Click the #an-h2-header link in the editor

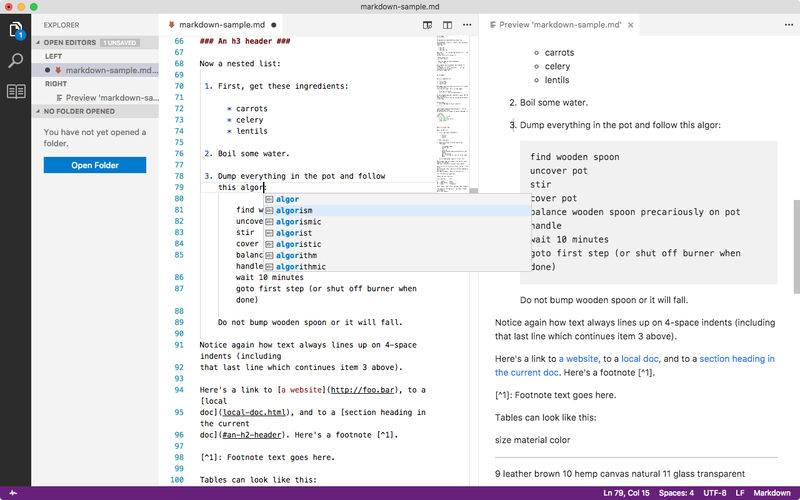pyautogui.click(x=252, y=435)
